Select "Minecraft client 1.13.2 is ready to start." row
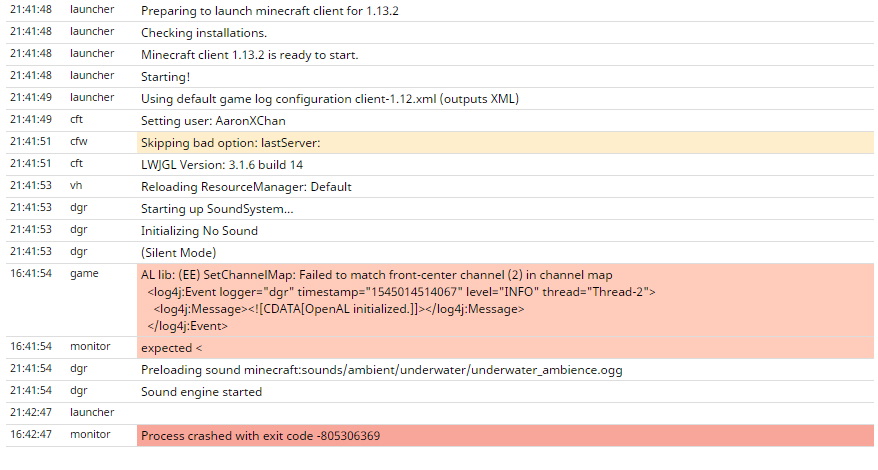878x470 pixels. pyautogui.click(x=249, y=55)
